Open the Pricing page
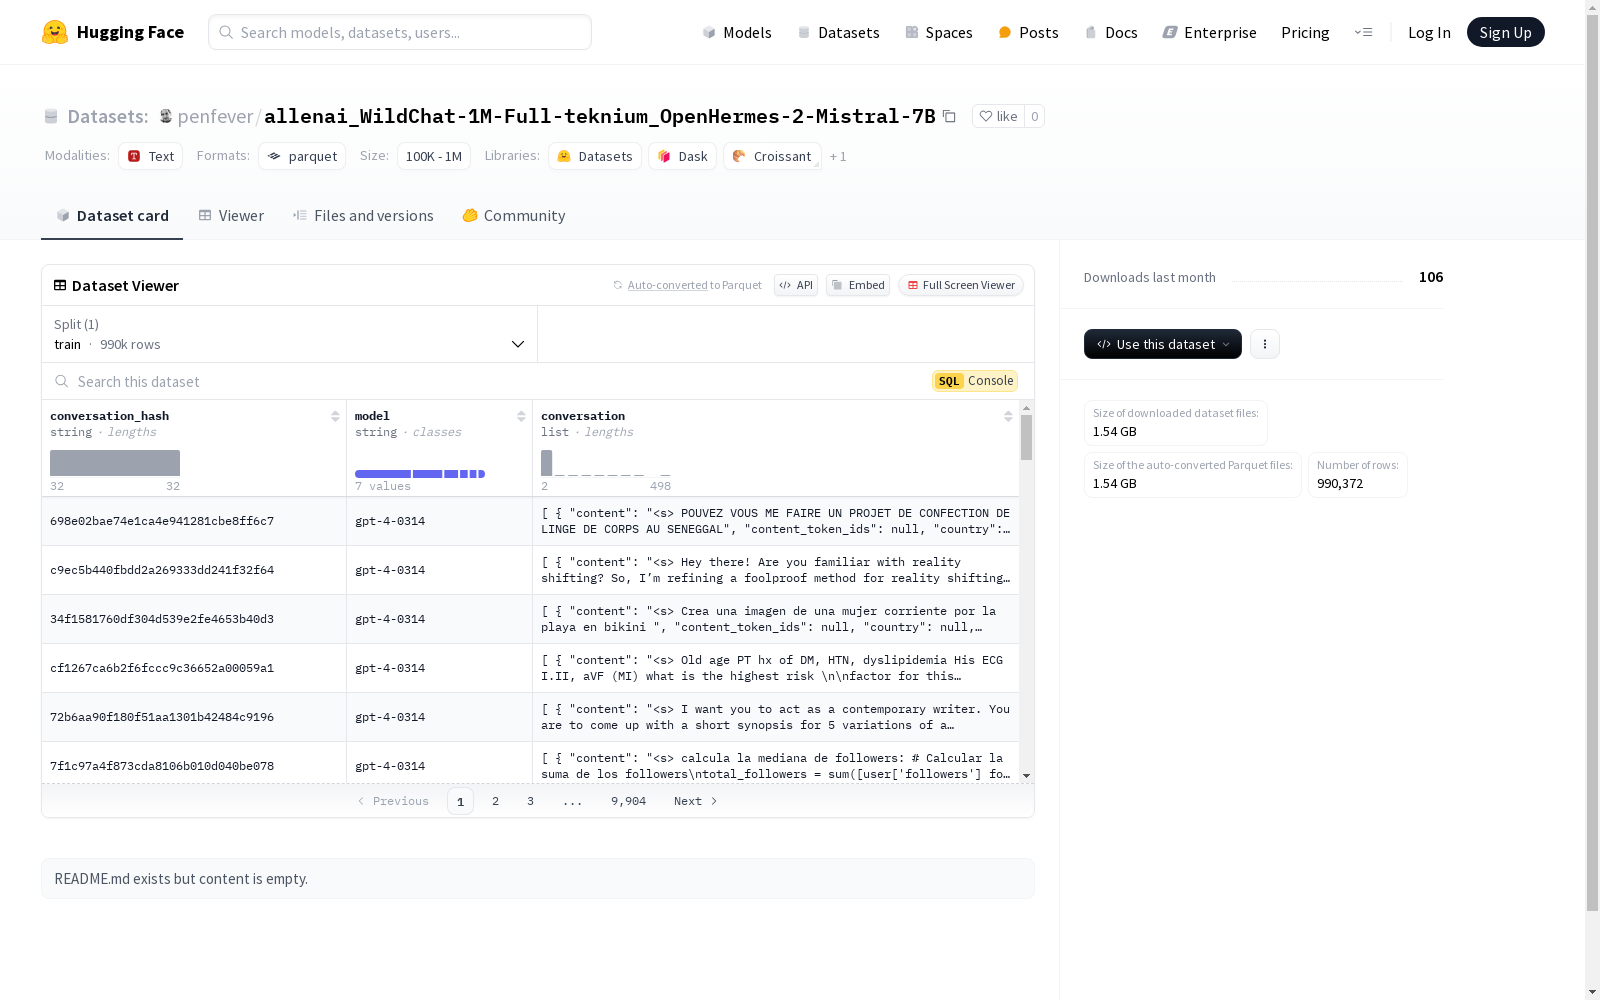 (x=1305, y=32)
